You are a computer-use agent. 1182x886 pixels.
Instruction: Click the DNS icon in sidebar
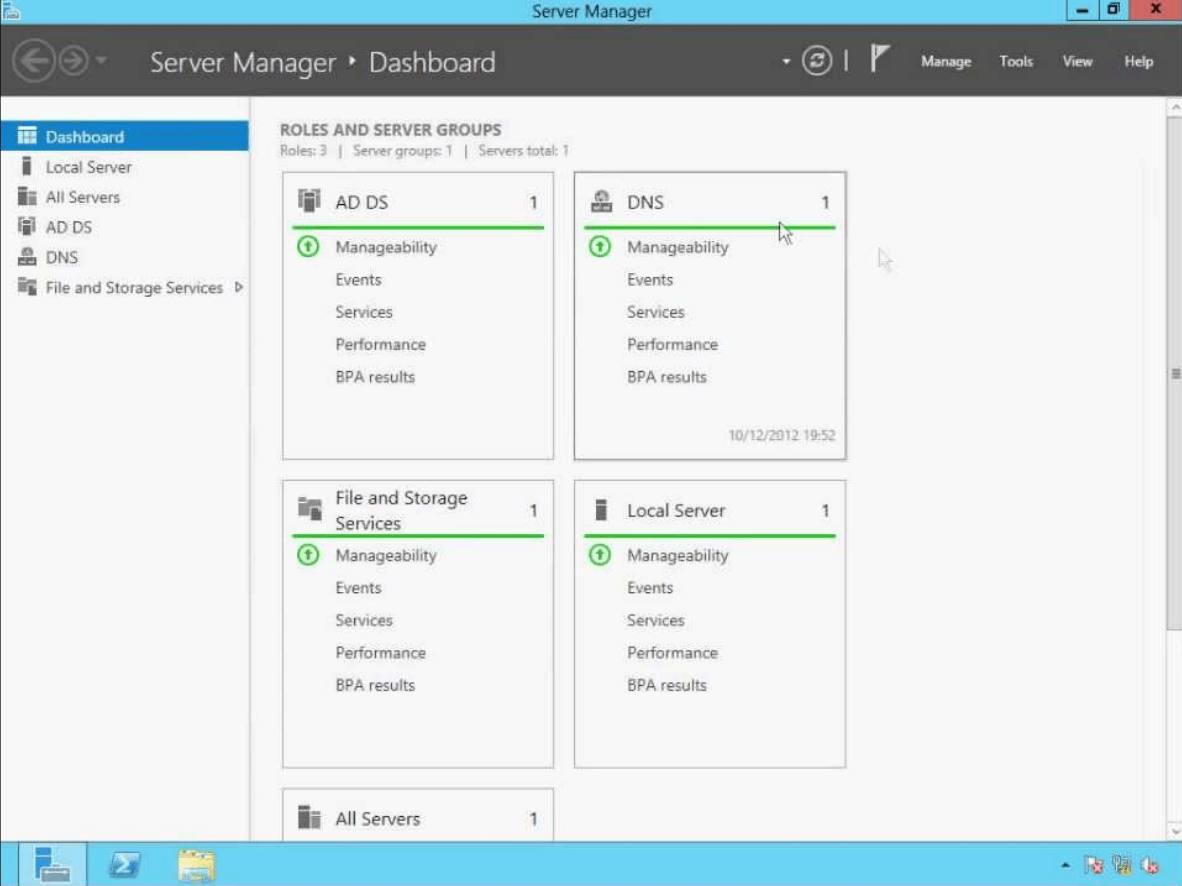(27, 256)
